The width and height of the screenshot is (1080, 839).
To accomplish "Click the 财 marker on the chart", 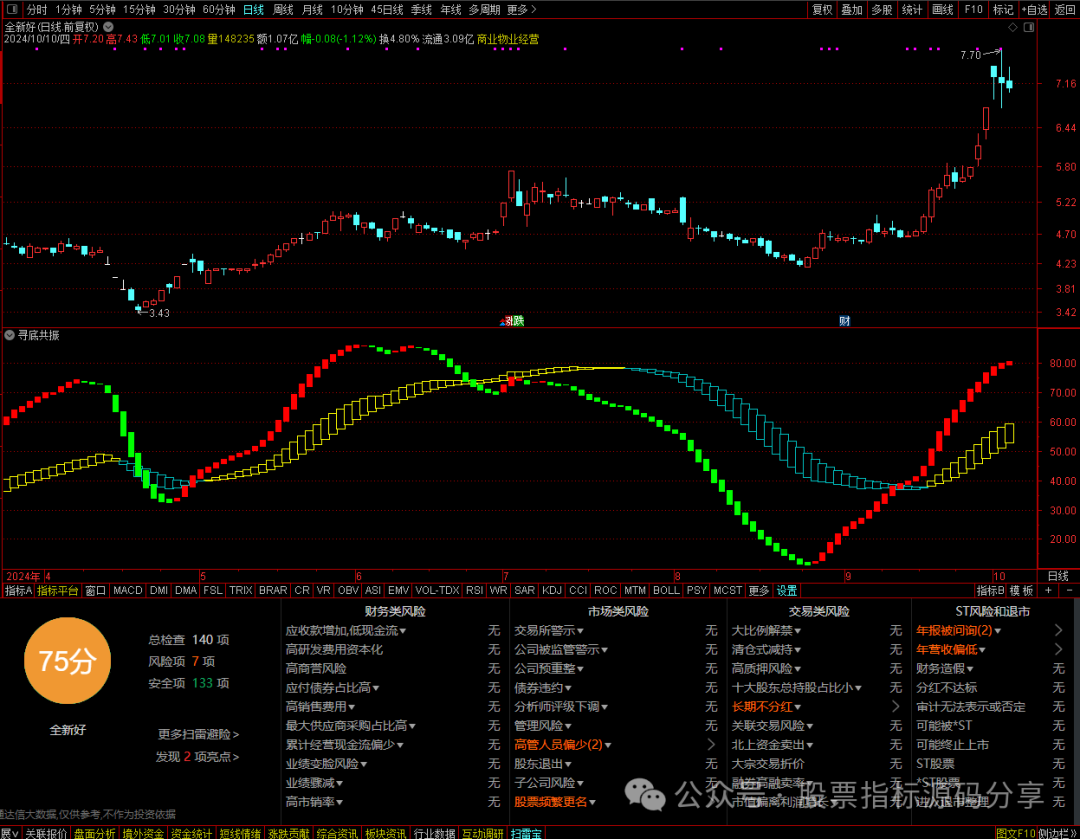I will (844, 321).
